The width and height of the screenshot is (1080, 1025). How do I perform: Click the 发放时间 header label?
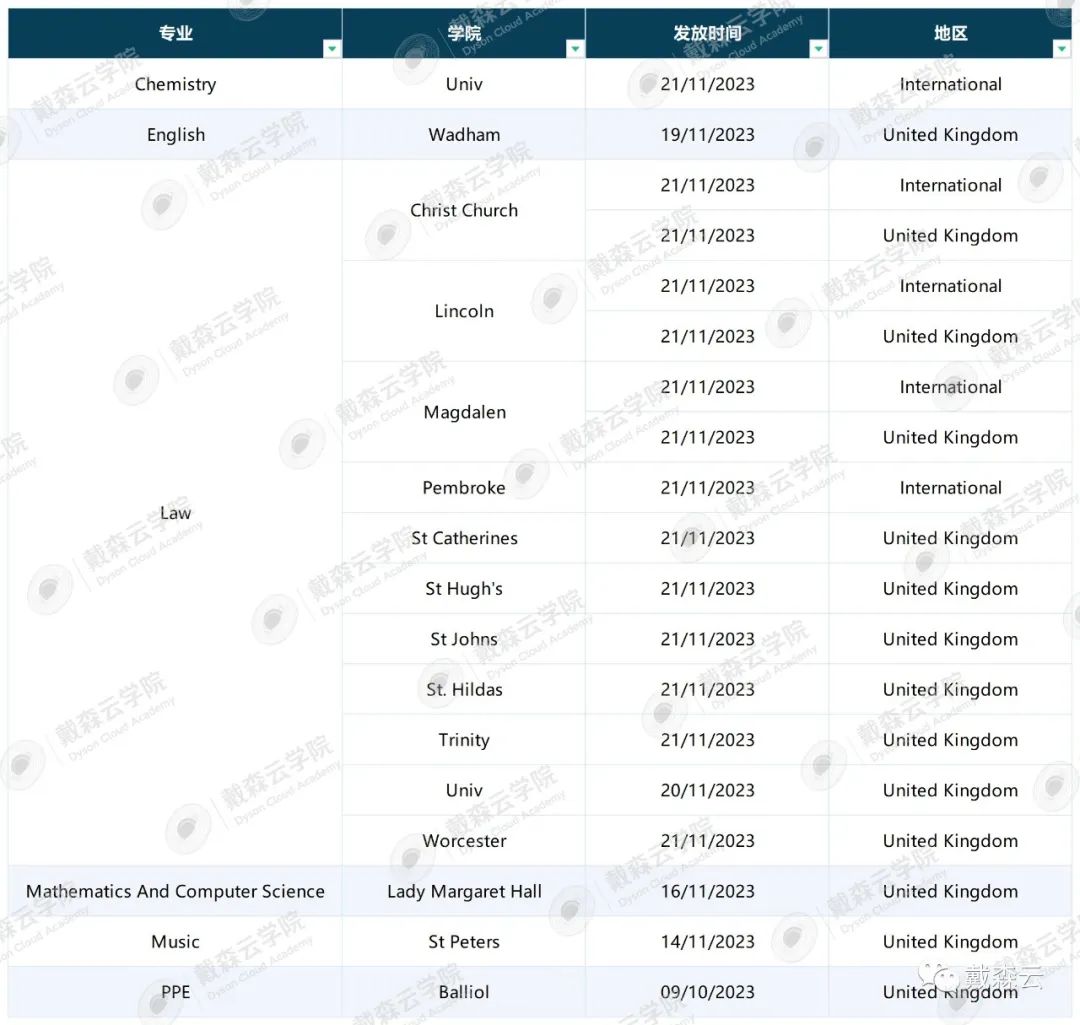[x=707, y=33]
